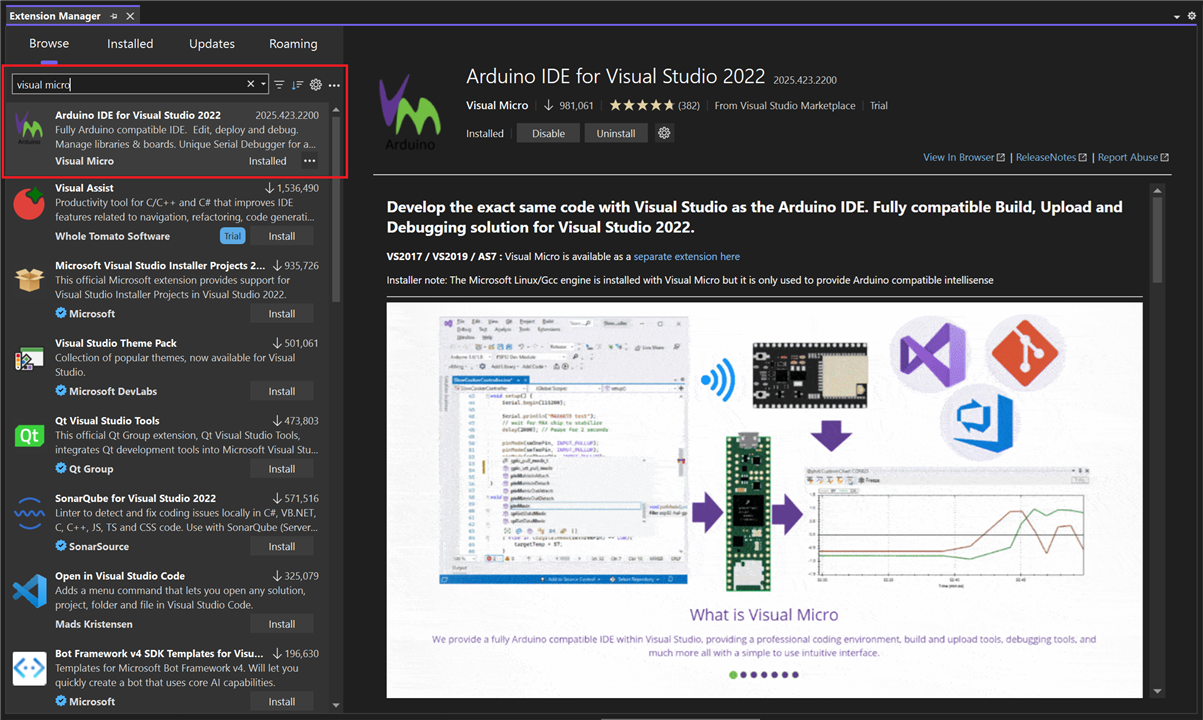Disable the Arduino IDE extension
1203x720 pixels.
click(548, 133)
